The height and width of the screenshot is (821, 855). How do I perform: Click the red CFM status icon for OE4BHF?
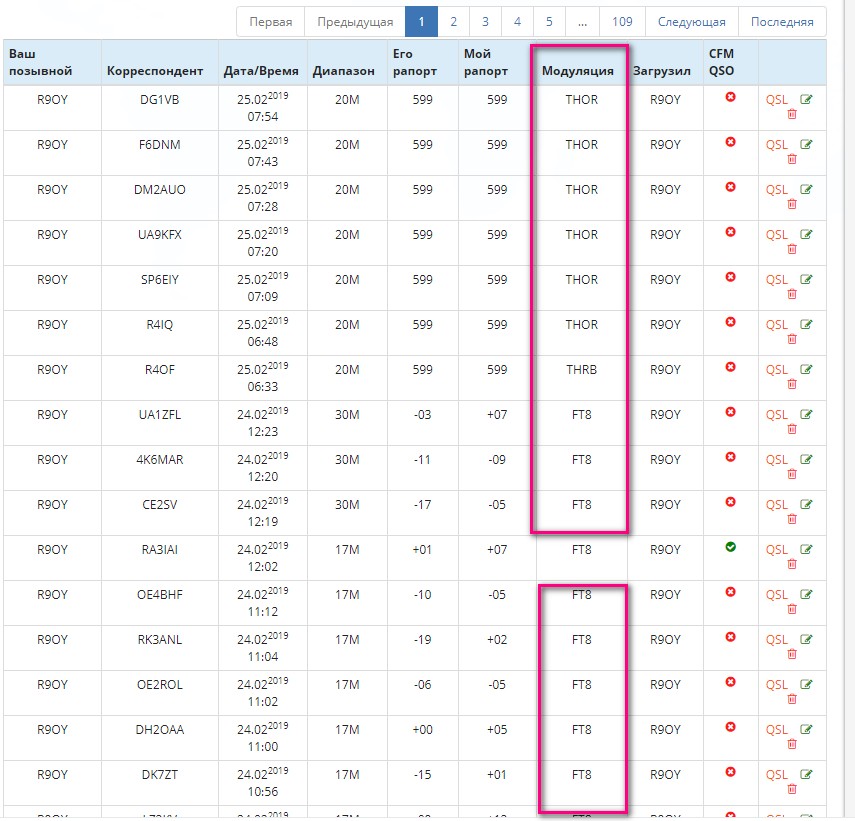(x=730, y=592)
